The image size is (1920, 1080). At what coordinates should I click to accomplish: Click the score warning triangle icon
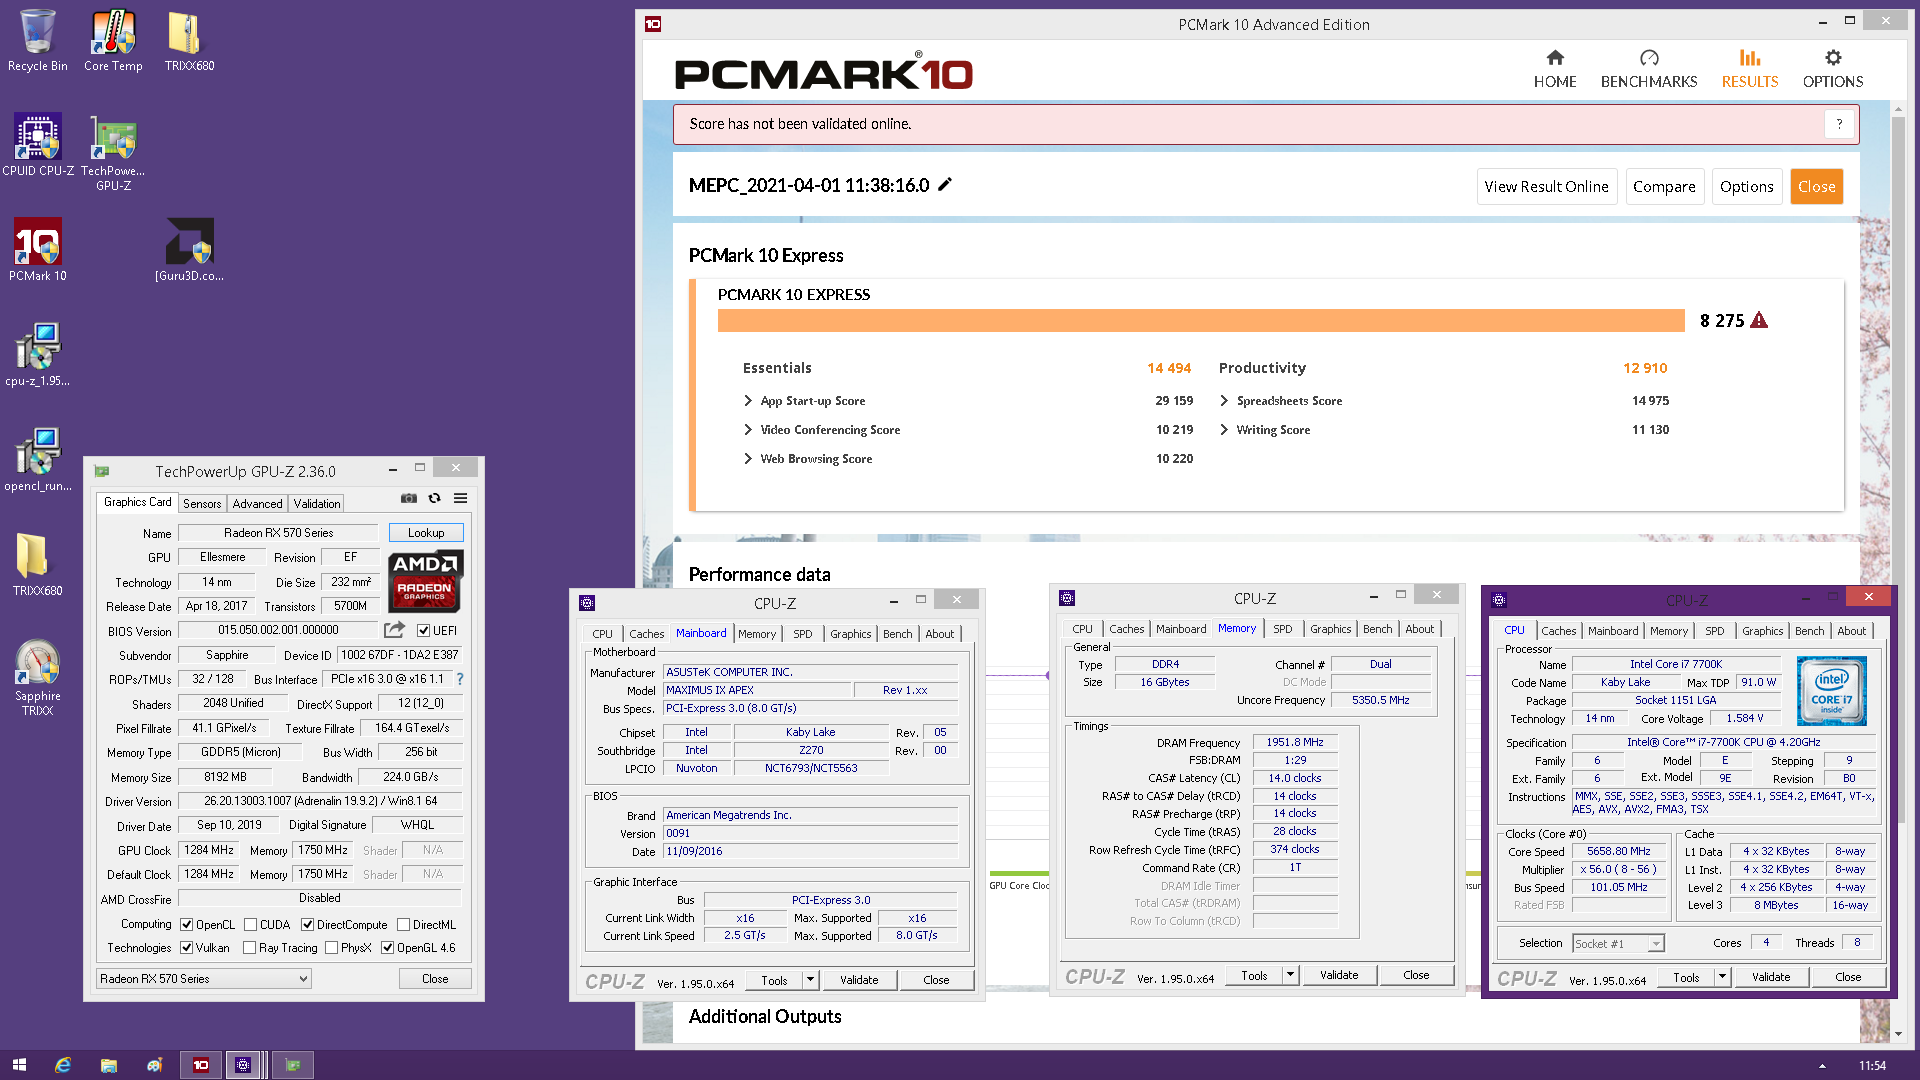1760,320
